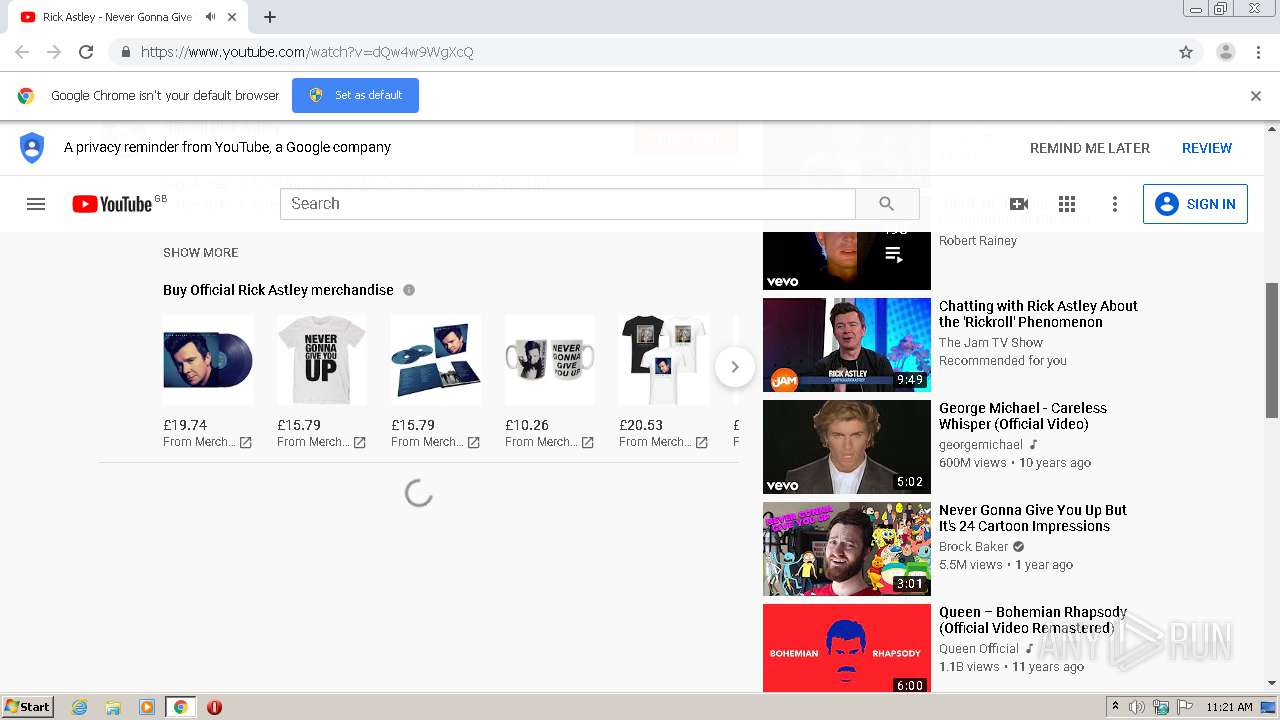Dismiss the default browser infobar
The height and width of the screenshot is (720, 1280).
[1256, 96]
